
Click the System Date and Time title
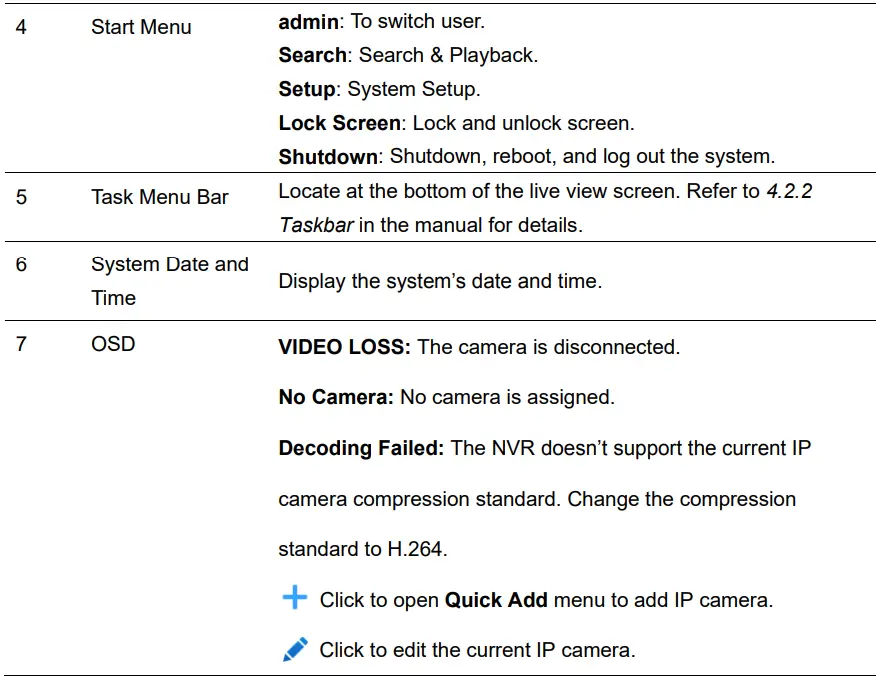tap(169, 281)
